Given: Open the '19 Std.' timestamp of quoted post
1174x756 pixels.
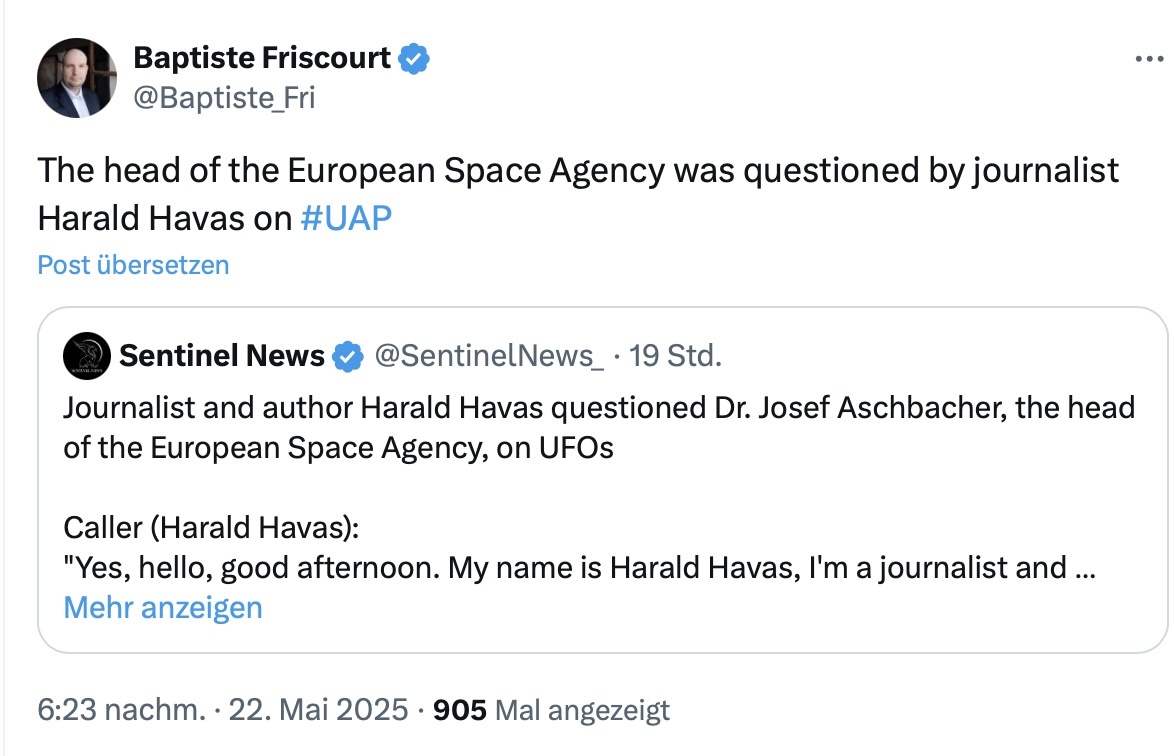Looking at the screenshot, I should [x=675, y=356].
